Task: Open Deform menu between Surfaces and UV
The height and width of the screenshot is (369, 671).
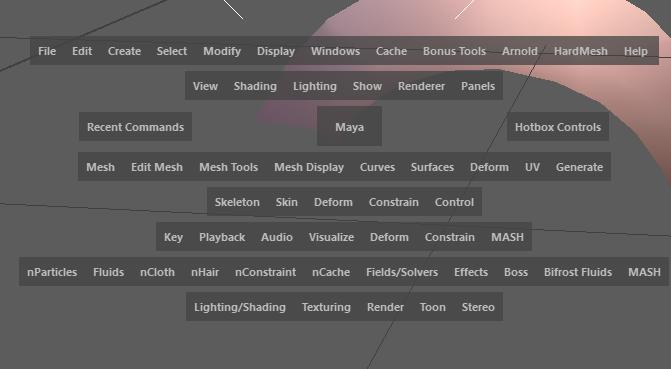Action: tap(489, 167)
